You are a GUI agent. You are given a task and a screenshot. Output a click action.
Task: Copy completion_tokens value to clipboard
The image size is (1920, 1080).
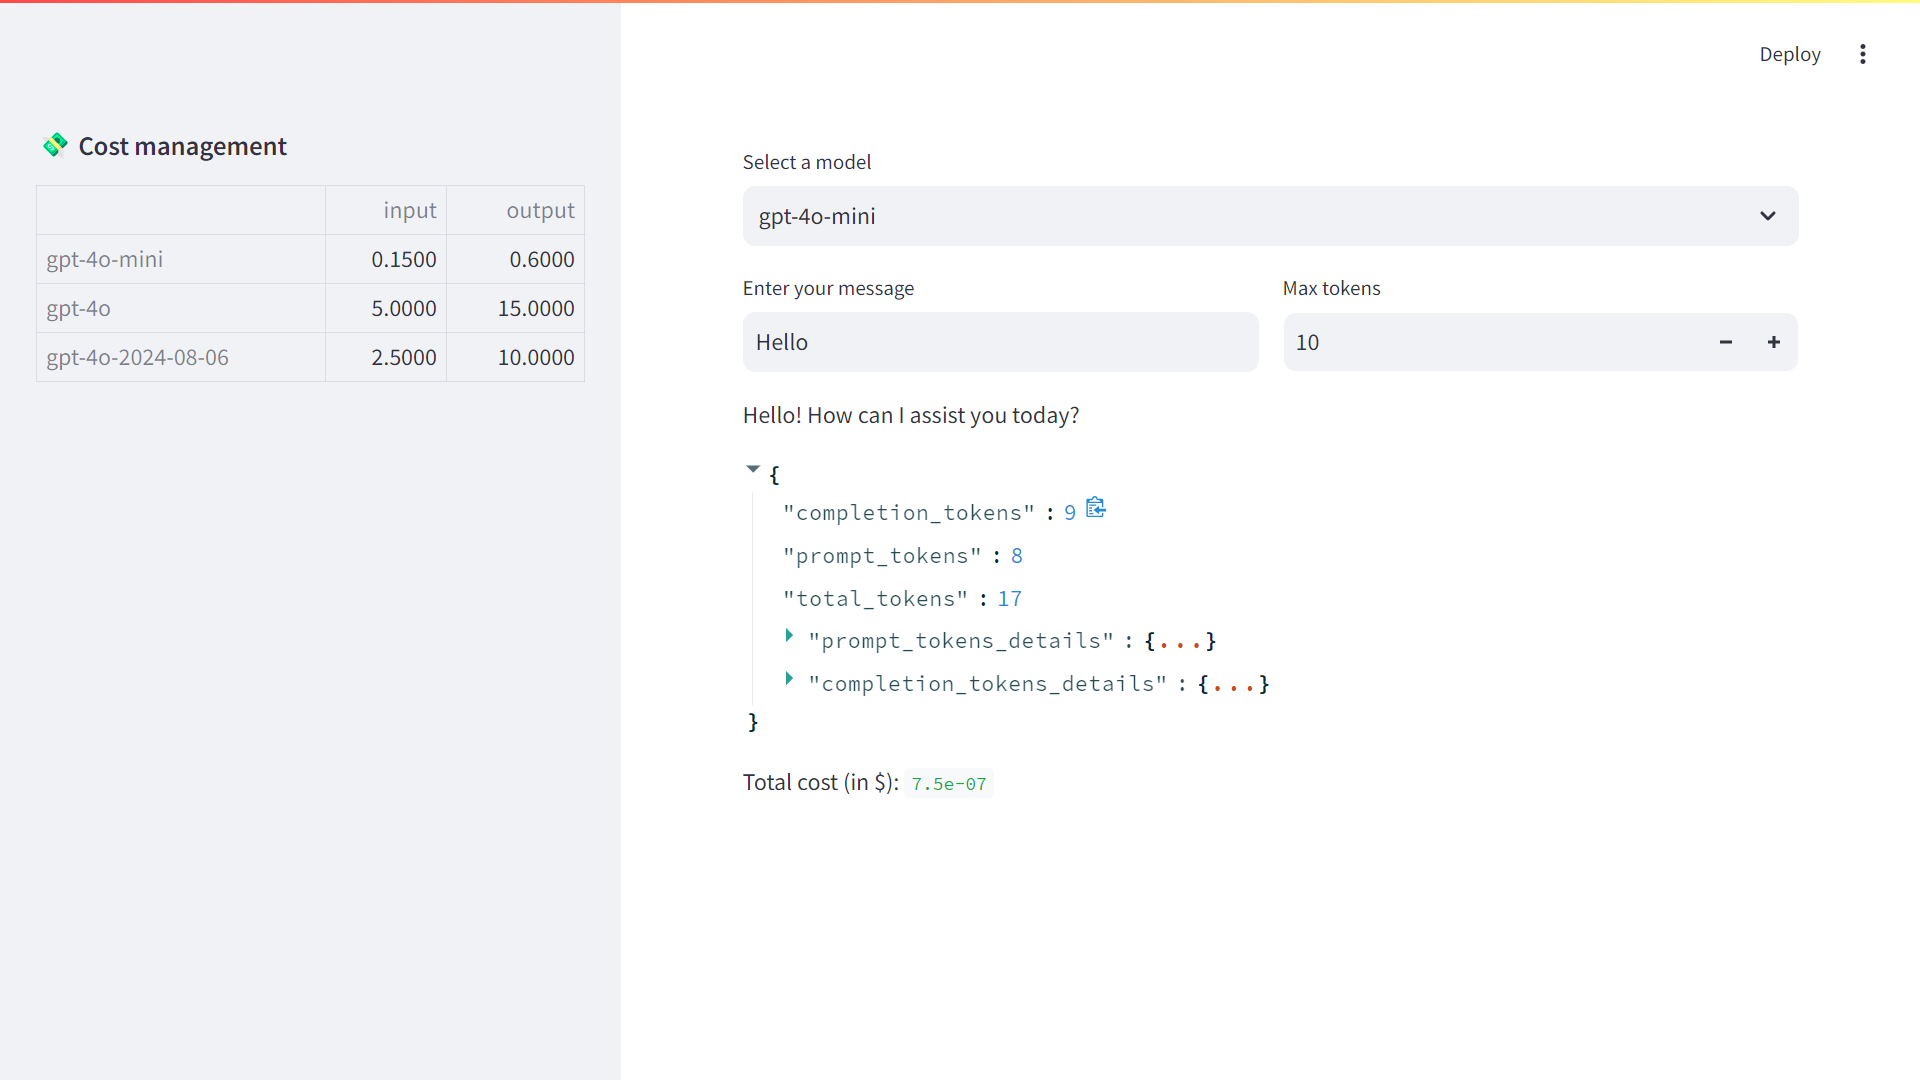[1096, 508]
